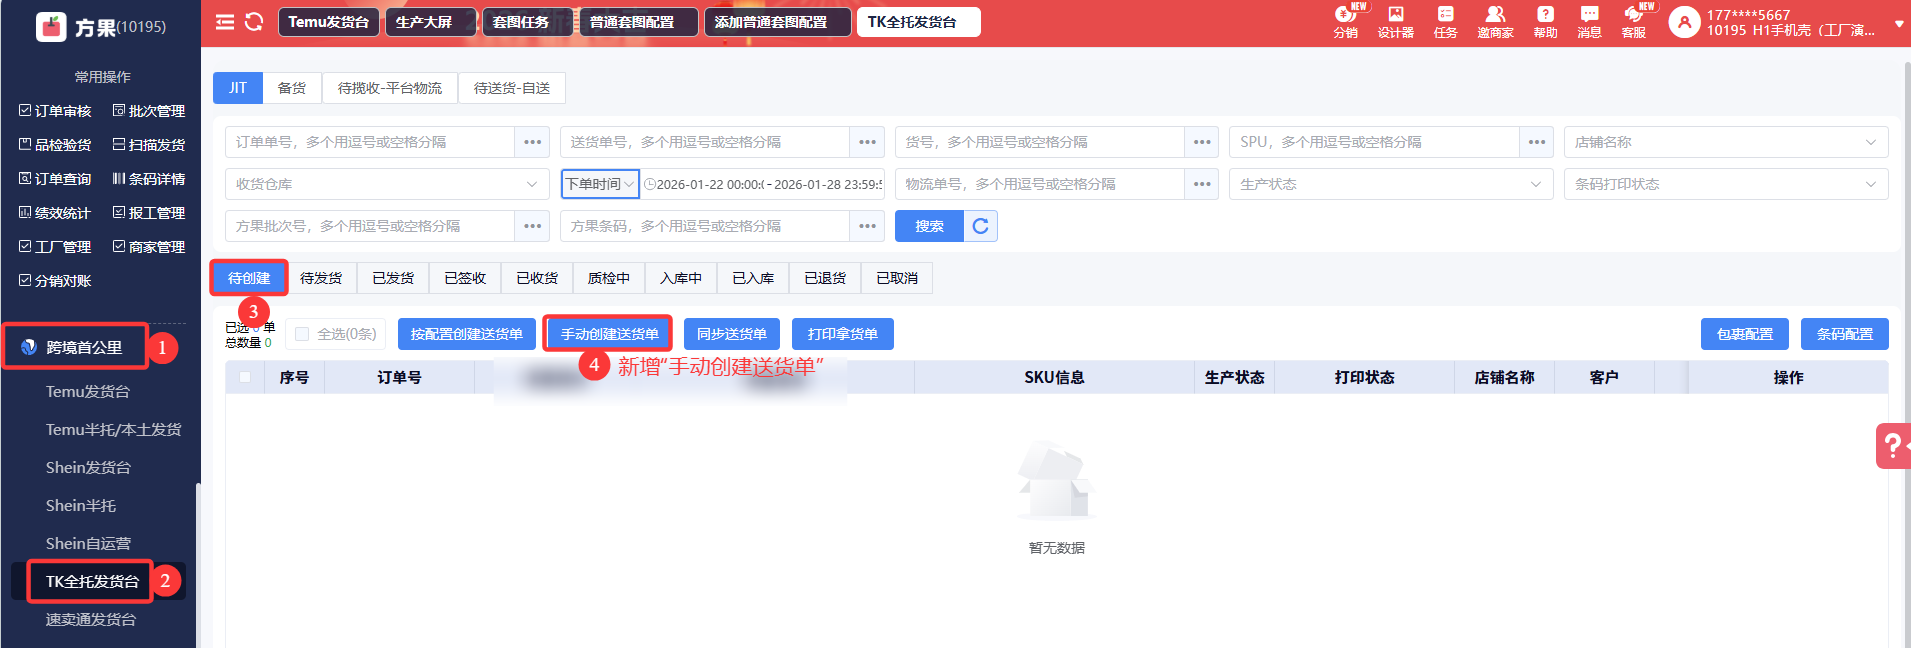Image resolution: width=1911 pixels, height=648 pixels.
Task: Click 手动创建送货单 button
Action: pos(610,334)
